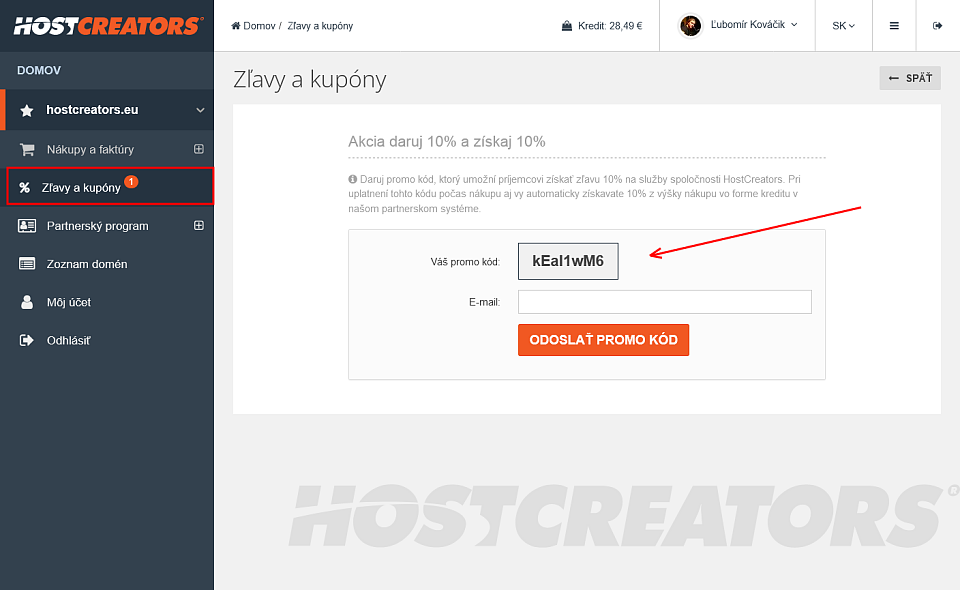Click the shopping cart icon for Nákupy

point(27,149)
